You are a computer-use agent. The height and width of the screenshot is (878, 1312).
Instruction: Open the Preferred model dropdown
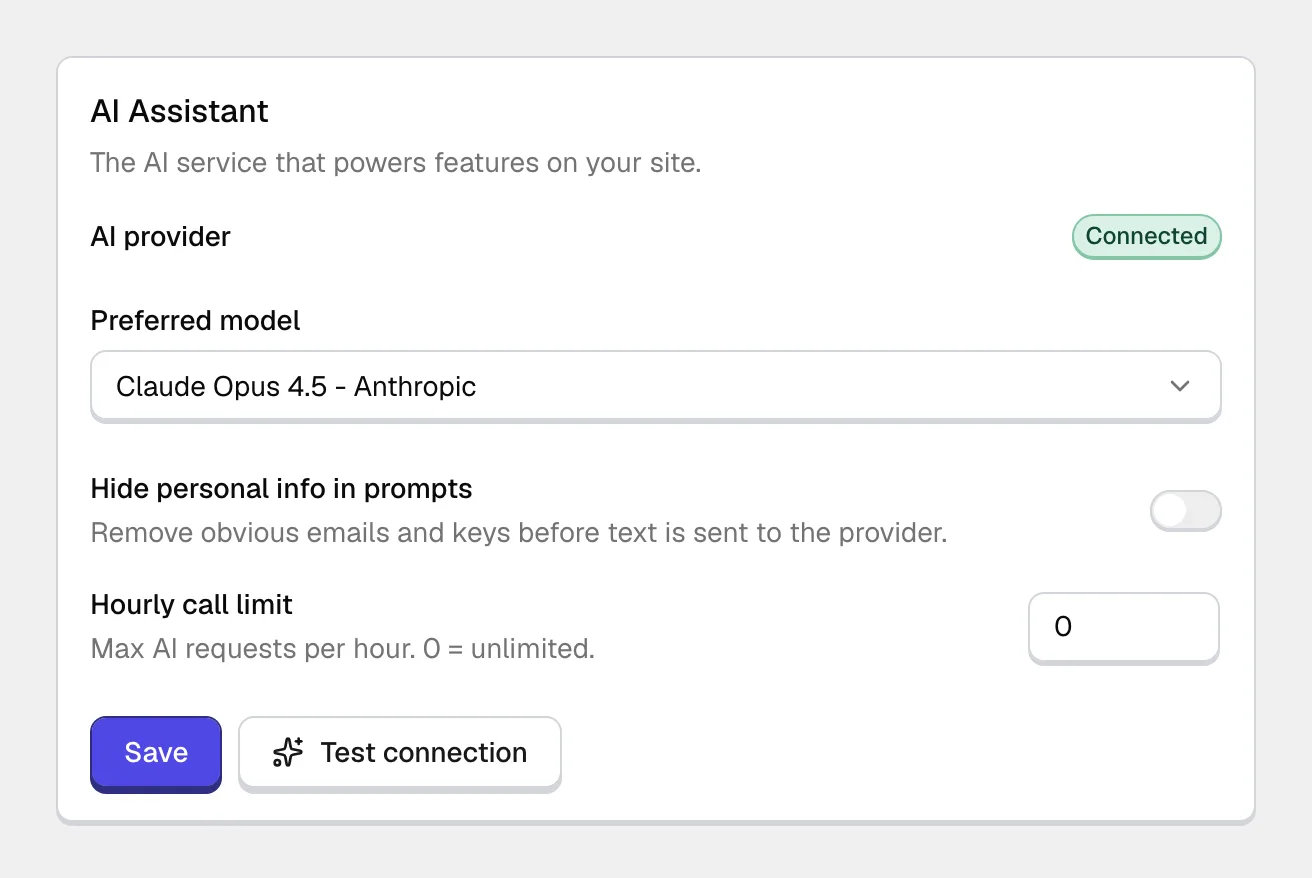(x=656, y=386)
